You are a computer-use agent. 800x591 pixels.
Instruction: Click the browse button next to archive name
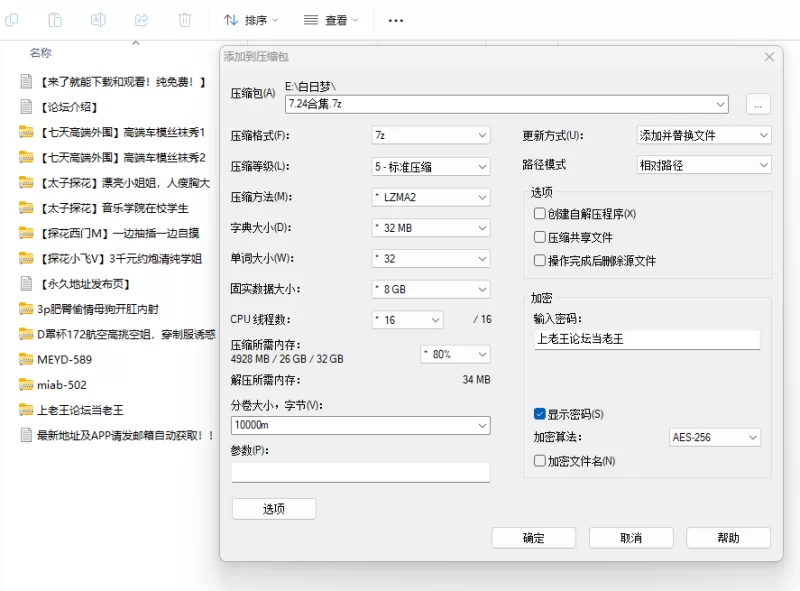[x=758, y=105]
